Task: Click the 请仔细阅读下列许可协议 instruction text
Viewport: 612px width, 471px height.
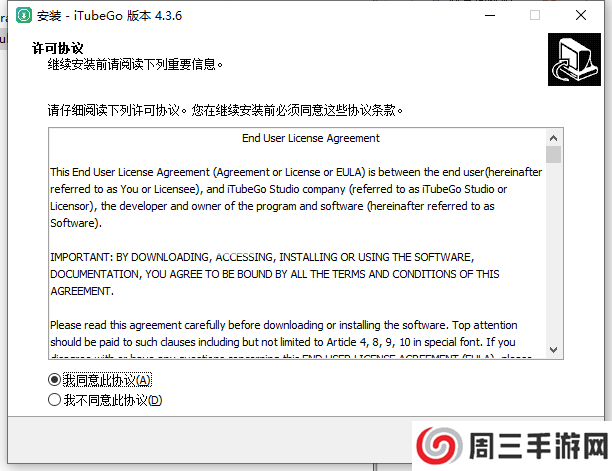Action: pos(225,110)
